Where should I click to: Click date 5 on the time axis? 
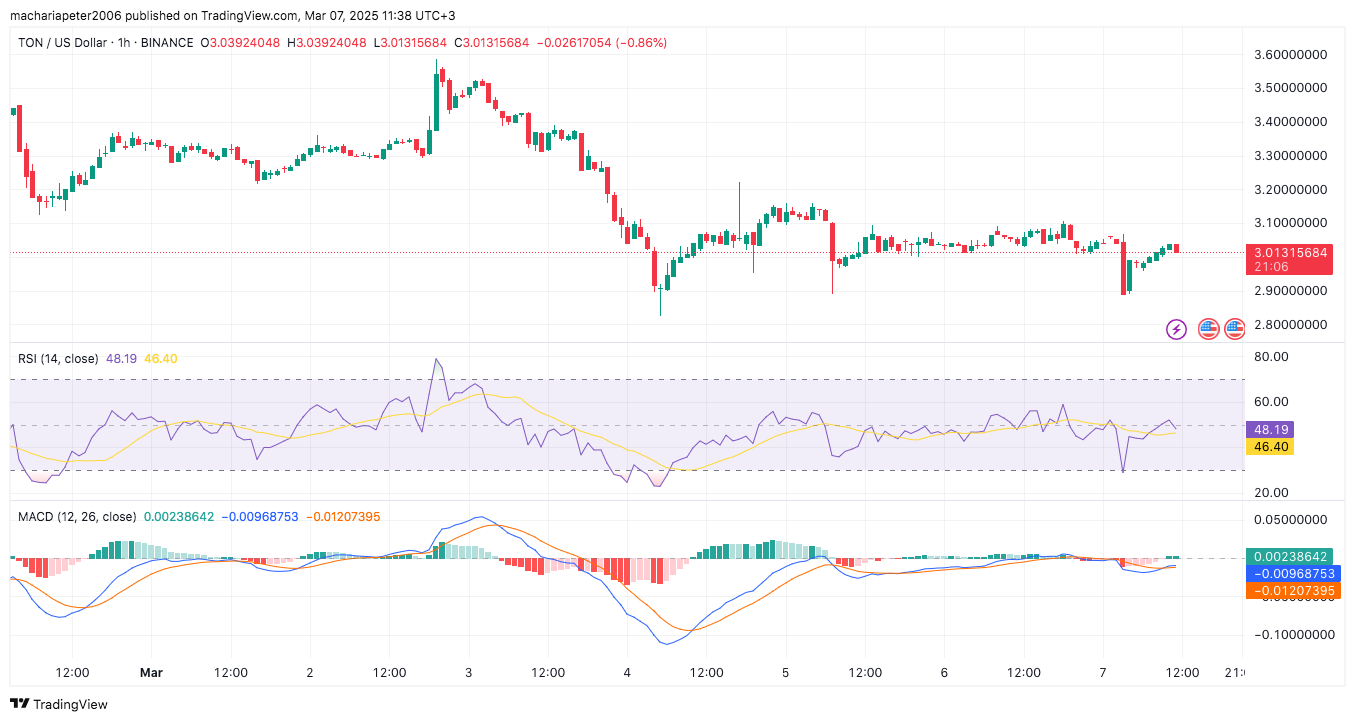coord(785,673)
